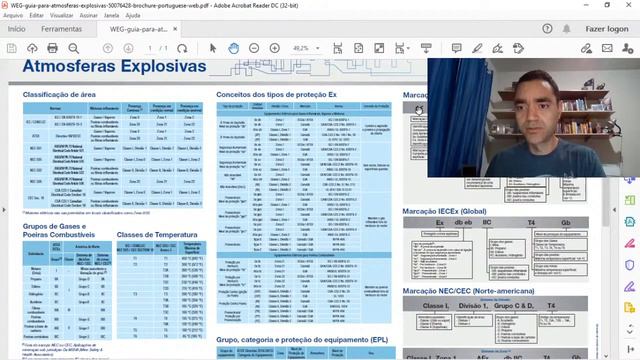Activate the hand pan tool
The width and height of the screenshot is (640, 360).
[x=233, y=48]
